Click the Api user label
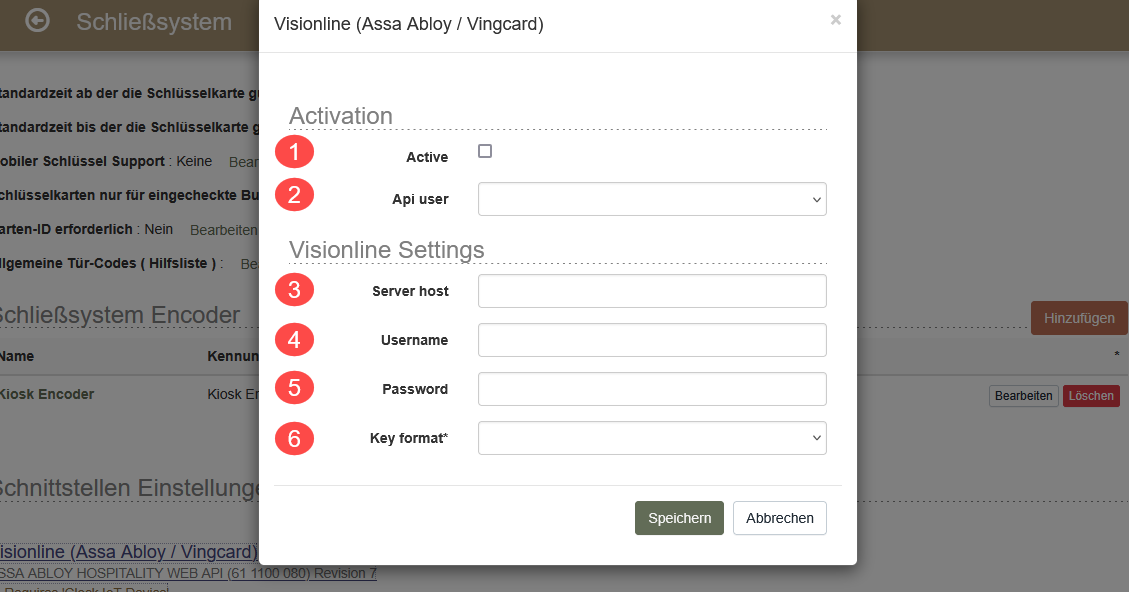This screenshot has height=592, width=1129. (x=420, y=199)
